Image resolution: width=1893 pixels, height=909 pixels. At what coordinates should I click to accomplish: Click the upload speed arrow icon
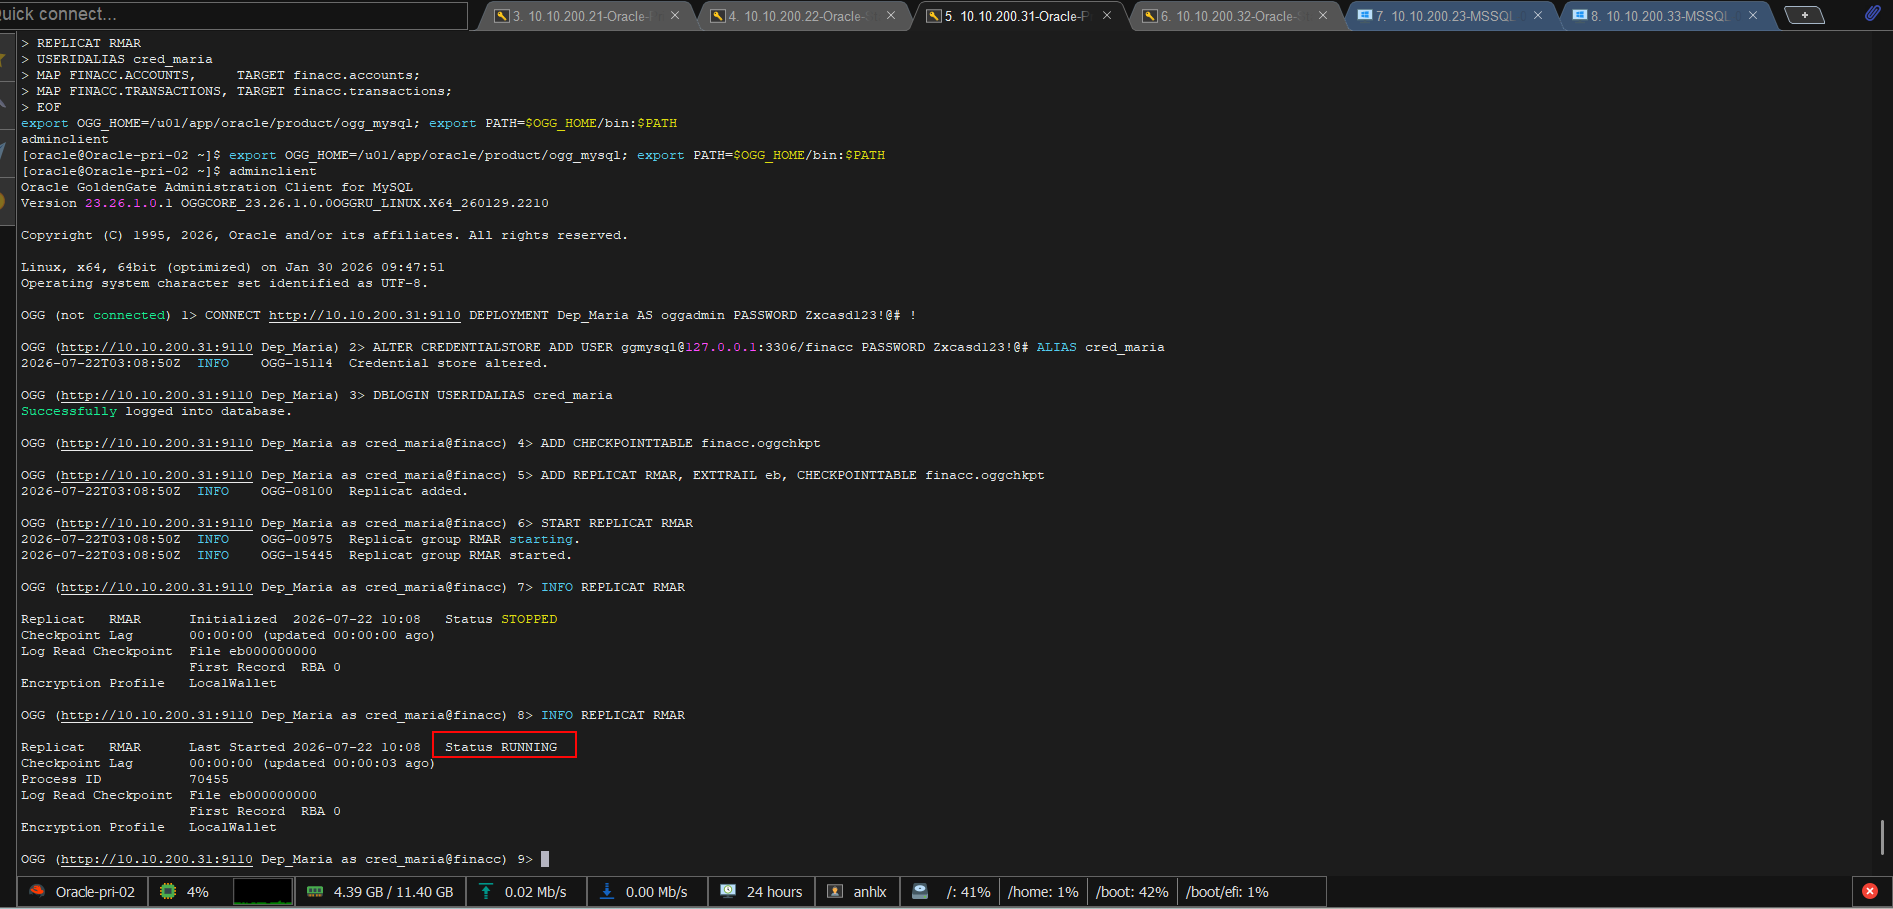pos(486,891)
